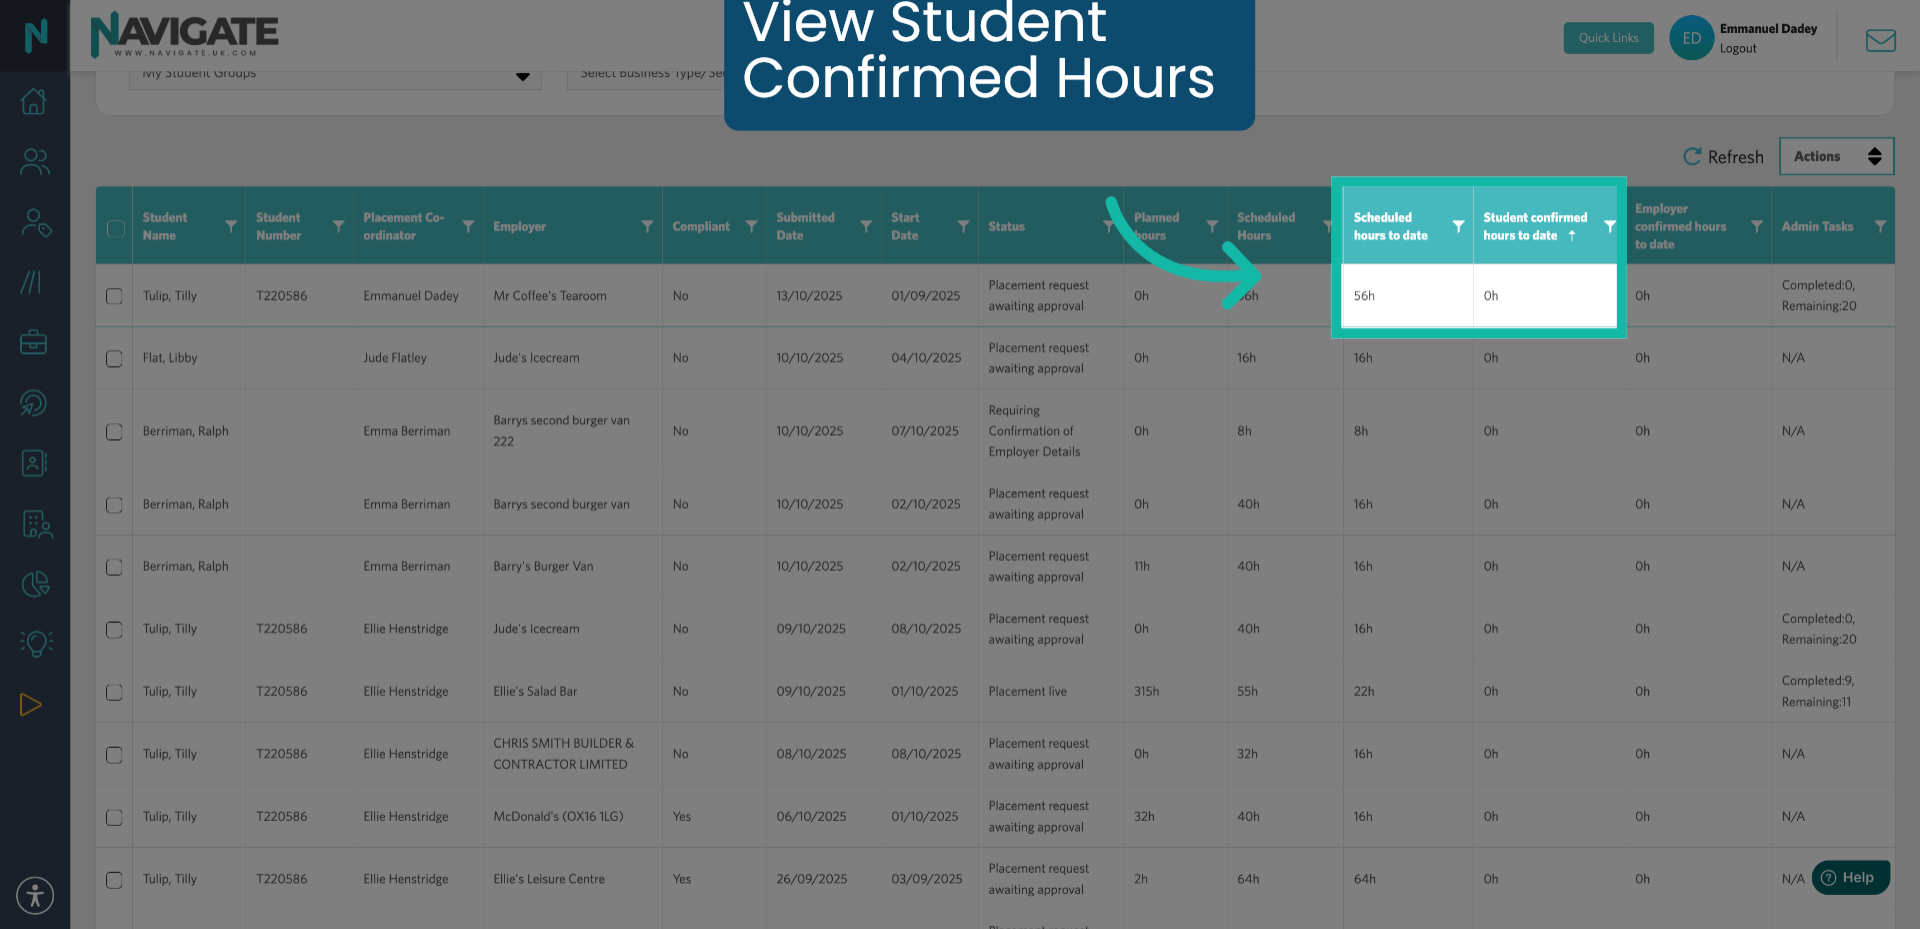The image size is (1920, 929).
Task: Filter the Start Date column
Action: 963,226
